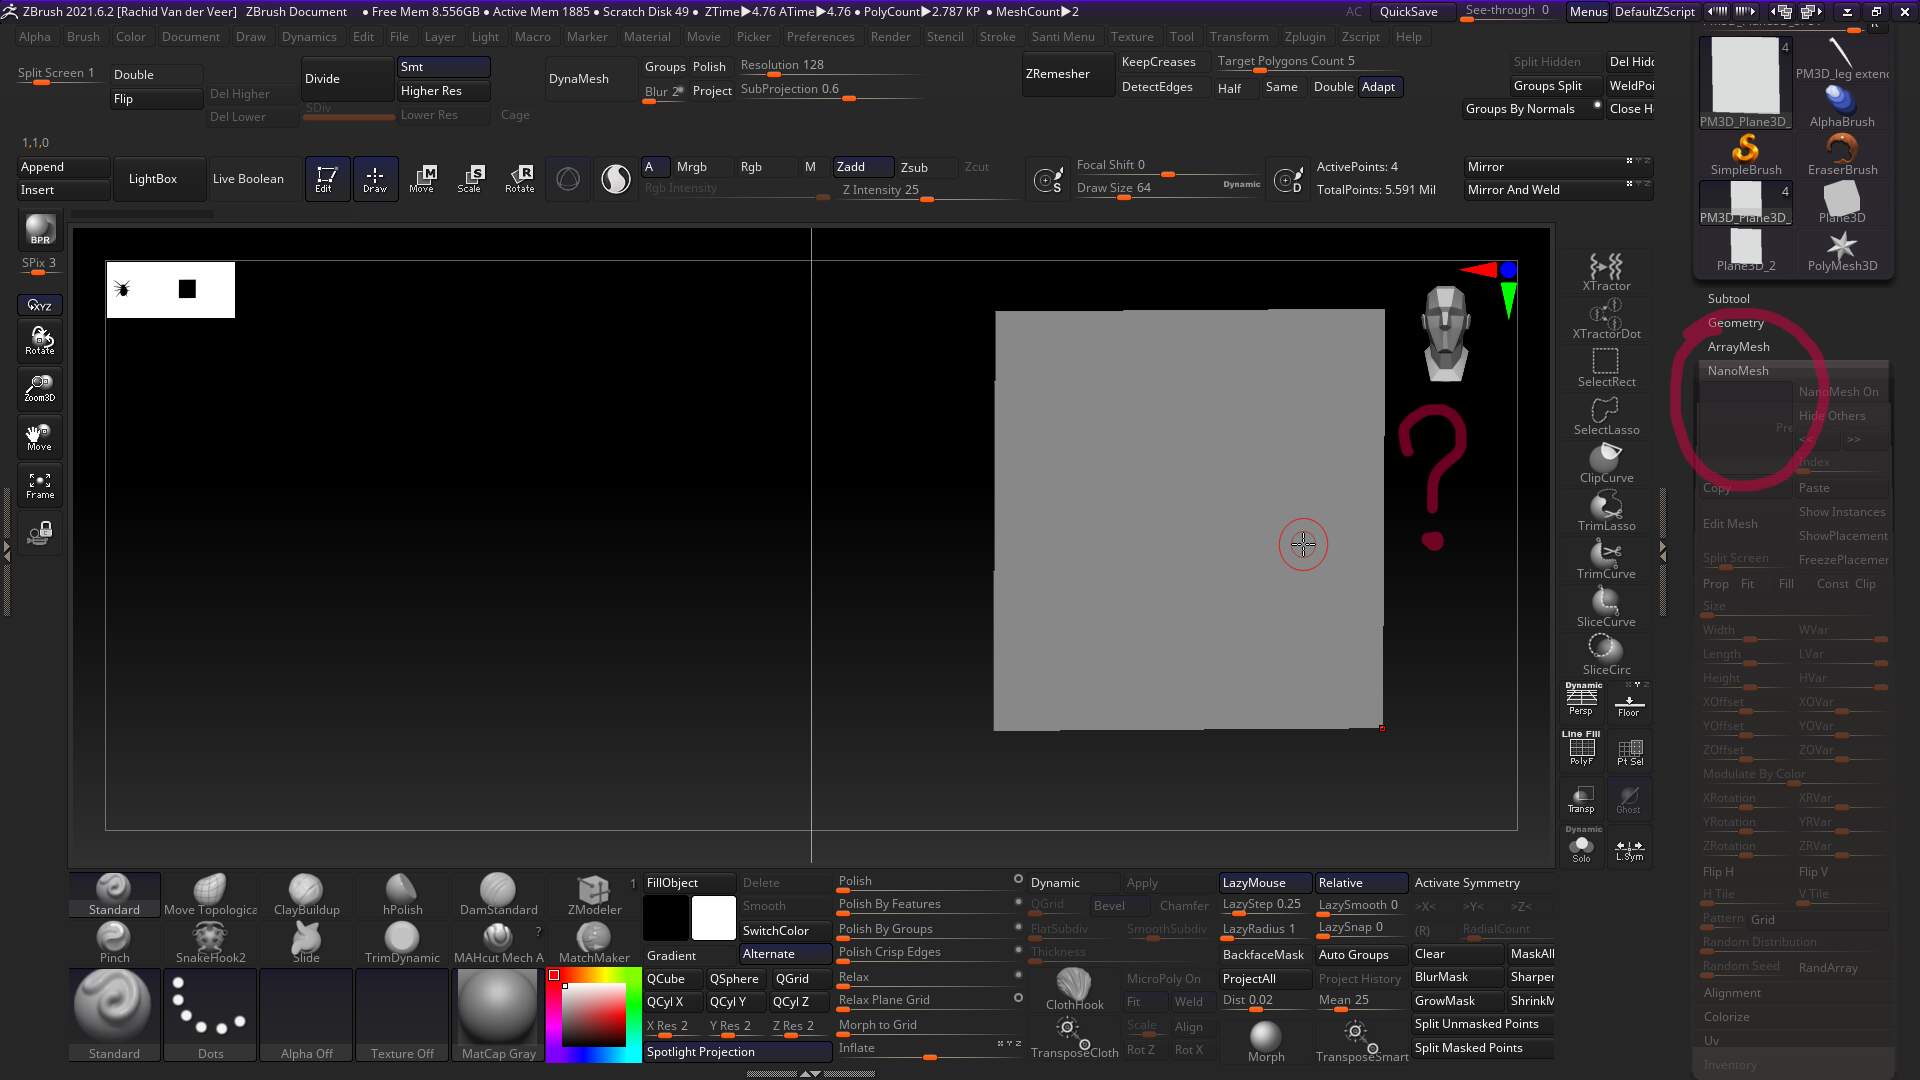
Task: Enable LazyMouse
Action: click(1263, 882)
